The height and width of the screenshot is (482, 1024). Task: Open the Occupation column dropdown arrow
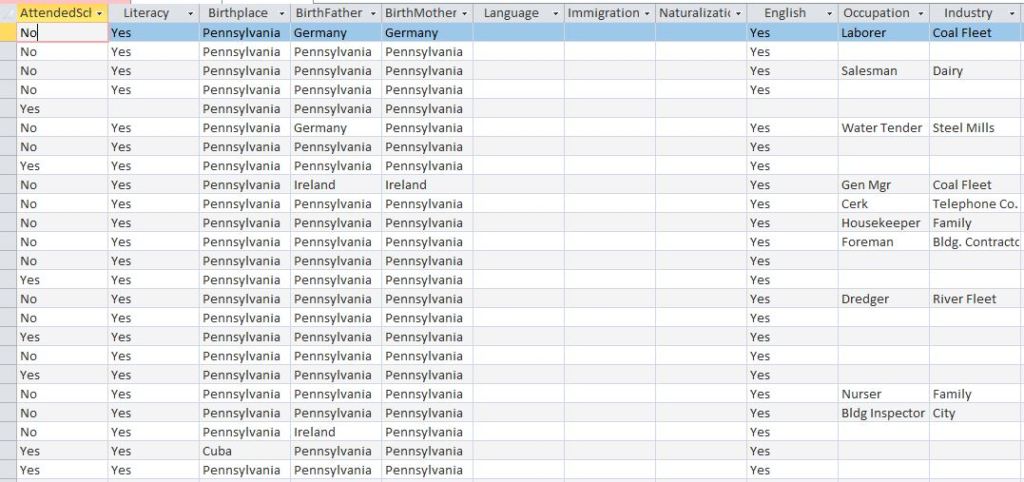920,14
